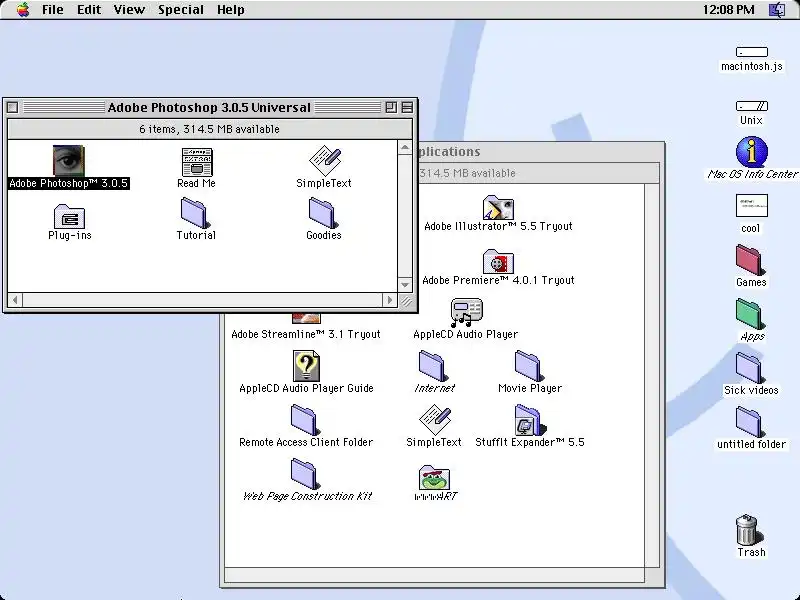Viewport: 800px width, 600px height.
Task: Select the Internet folder alias
Action: (x=433, y=366)
